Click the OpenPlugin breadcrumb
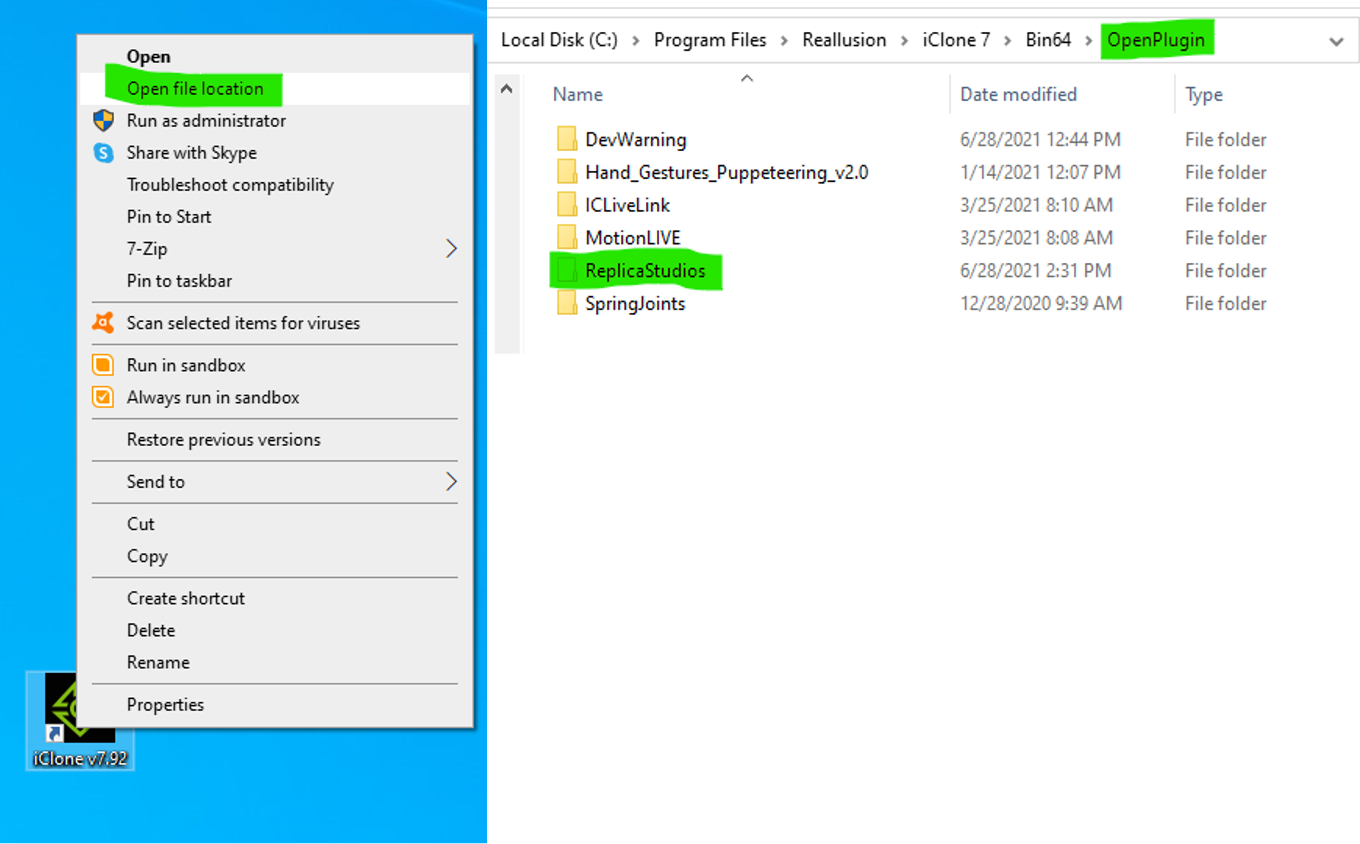1360x844 pixels. click(1156, 40)
